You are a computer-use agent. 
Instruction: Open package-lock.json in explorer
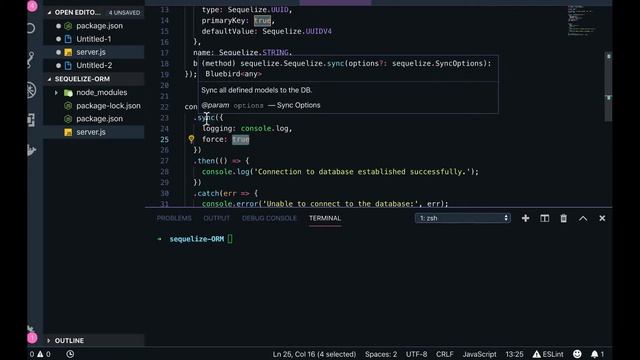point(108,106)
